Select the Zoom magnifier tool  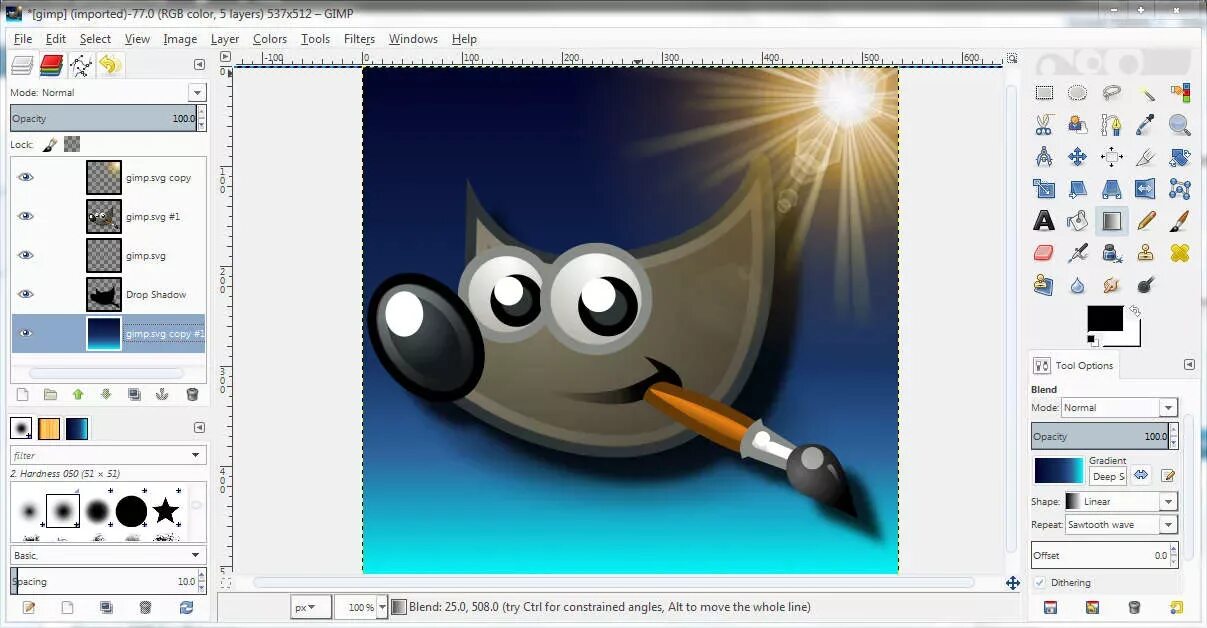pos(1180,125)
